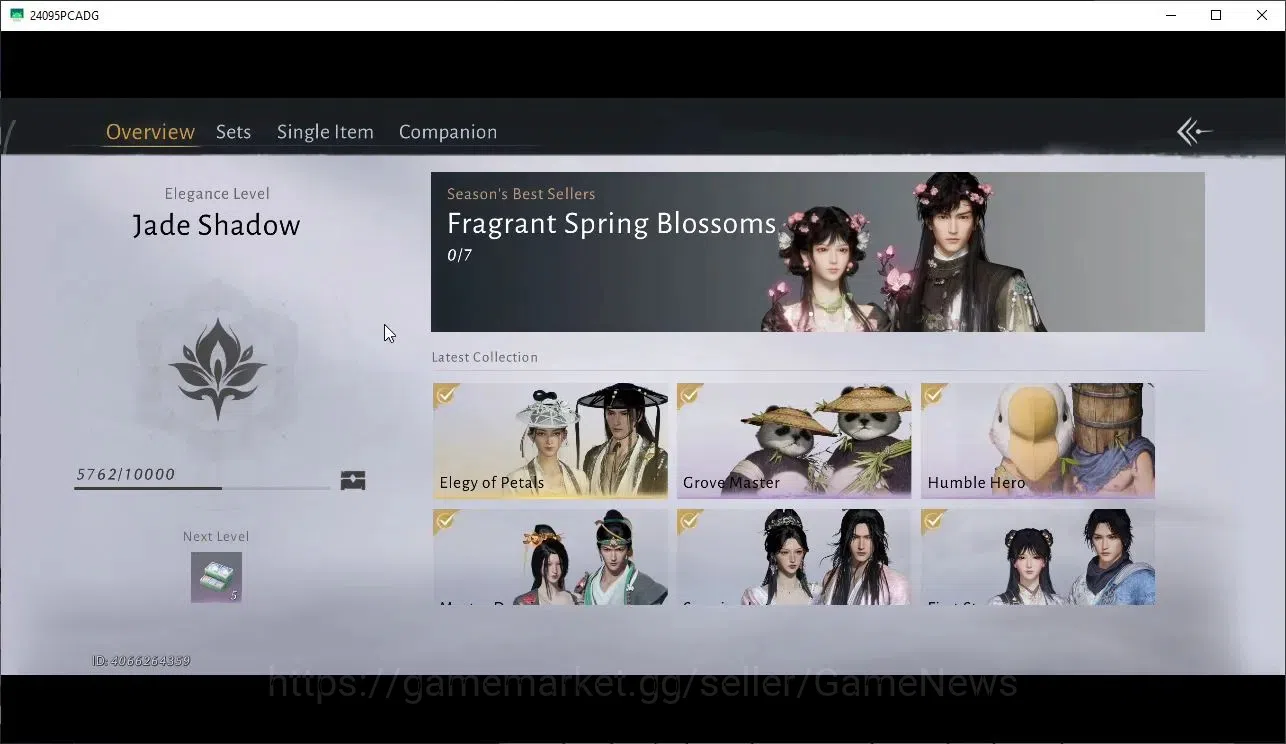
Task: Select the Overview tab
Action: pyautogui.click(x=150, y=132)
